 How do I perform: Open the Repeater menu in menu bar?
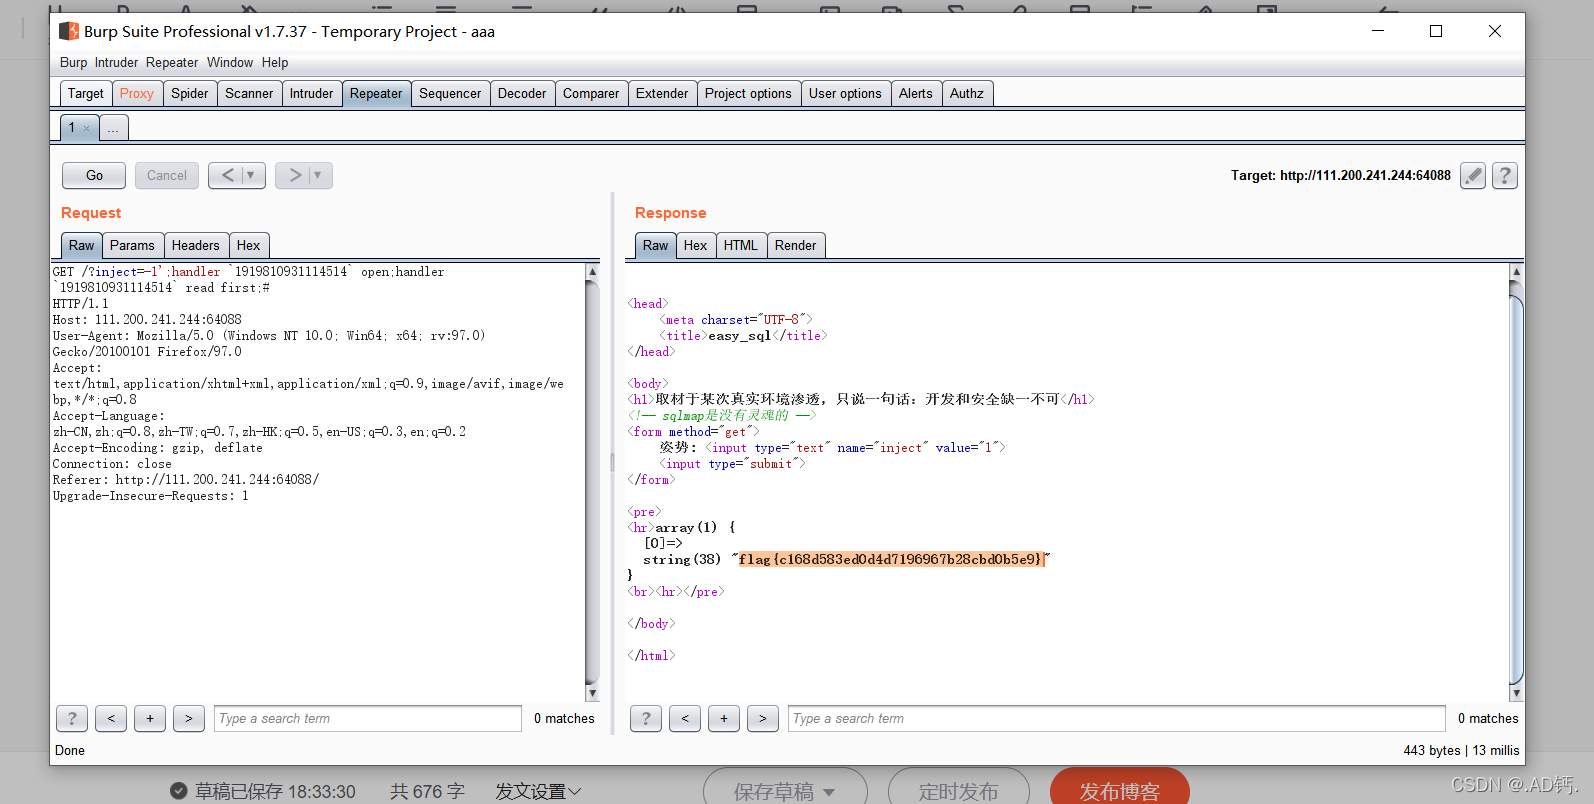point(172,62)
